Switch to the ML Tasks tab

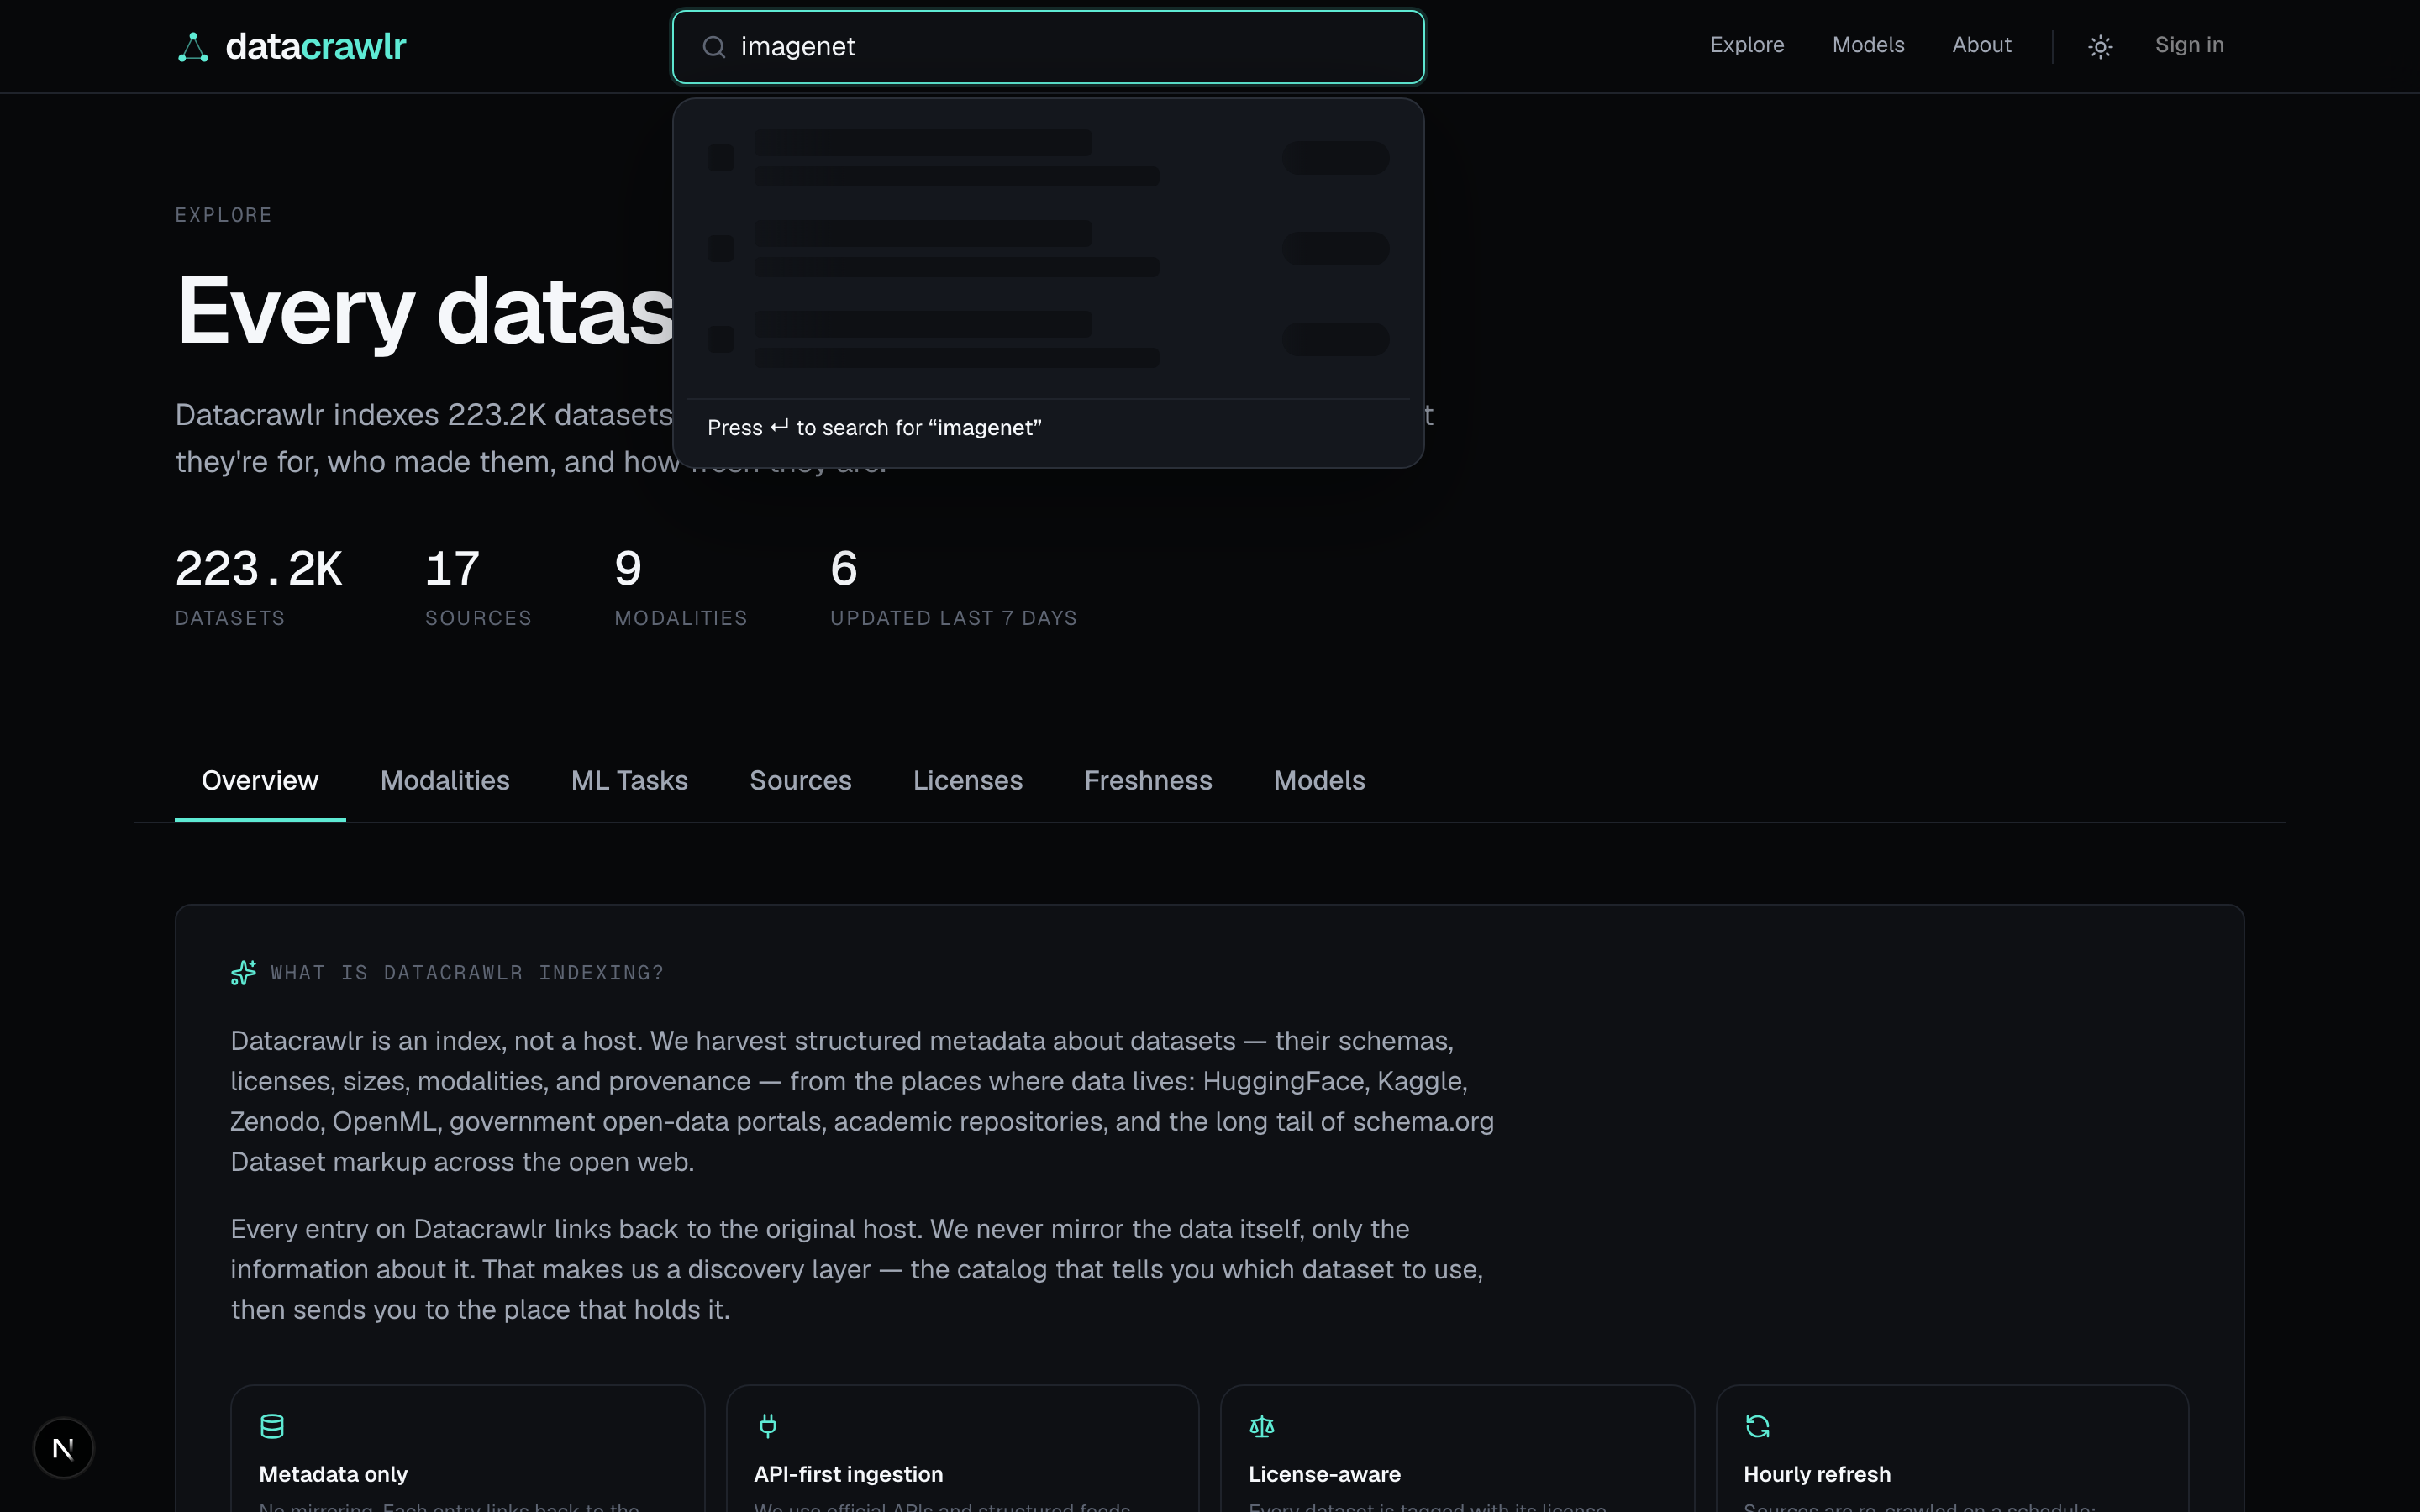point(629,780)
